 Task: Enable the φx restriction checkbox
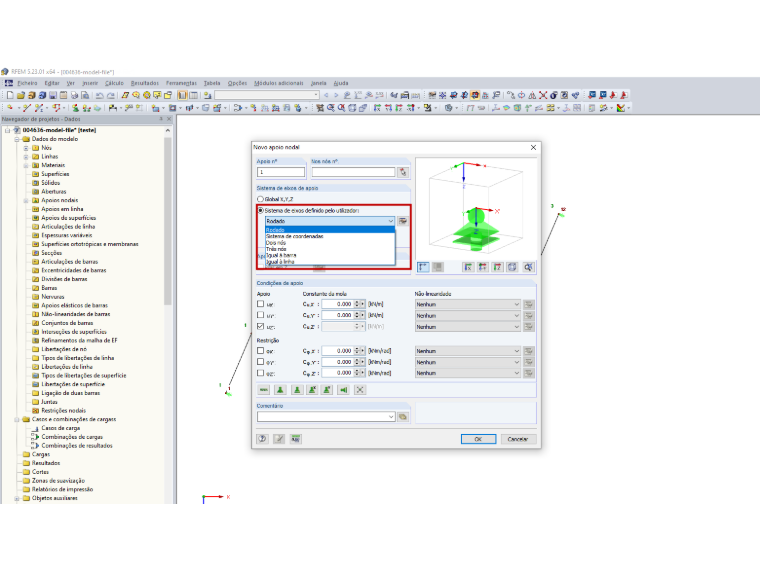point(261,350)
